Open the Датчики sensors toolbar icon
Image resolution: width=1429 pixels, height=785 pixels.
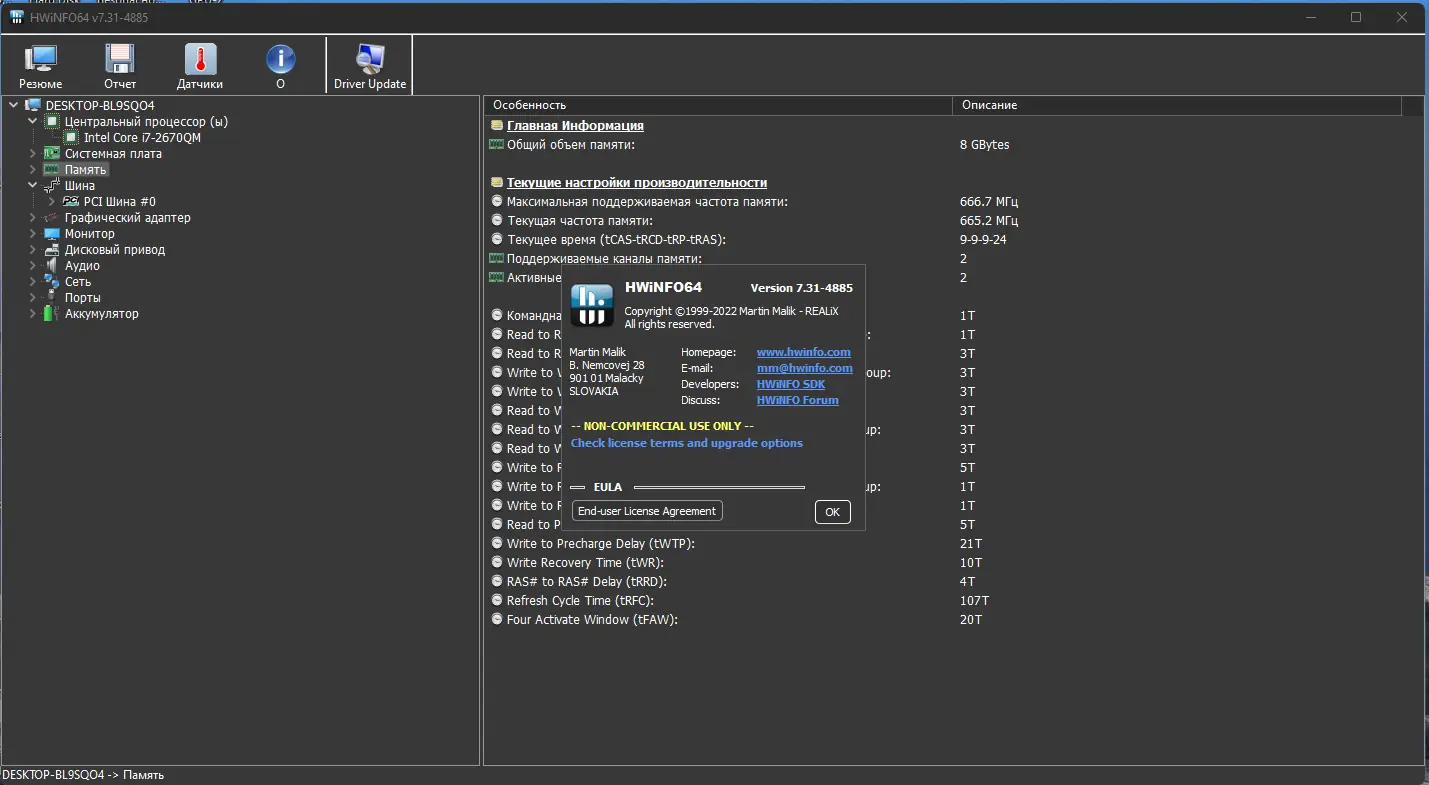point(200,66)
